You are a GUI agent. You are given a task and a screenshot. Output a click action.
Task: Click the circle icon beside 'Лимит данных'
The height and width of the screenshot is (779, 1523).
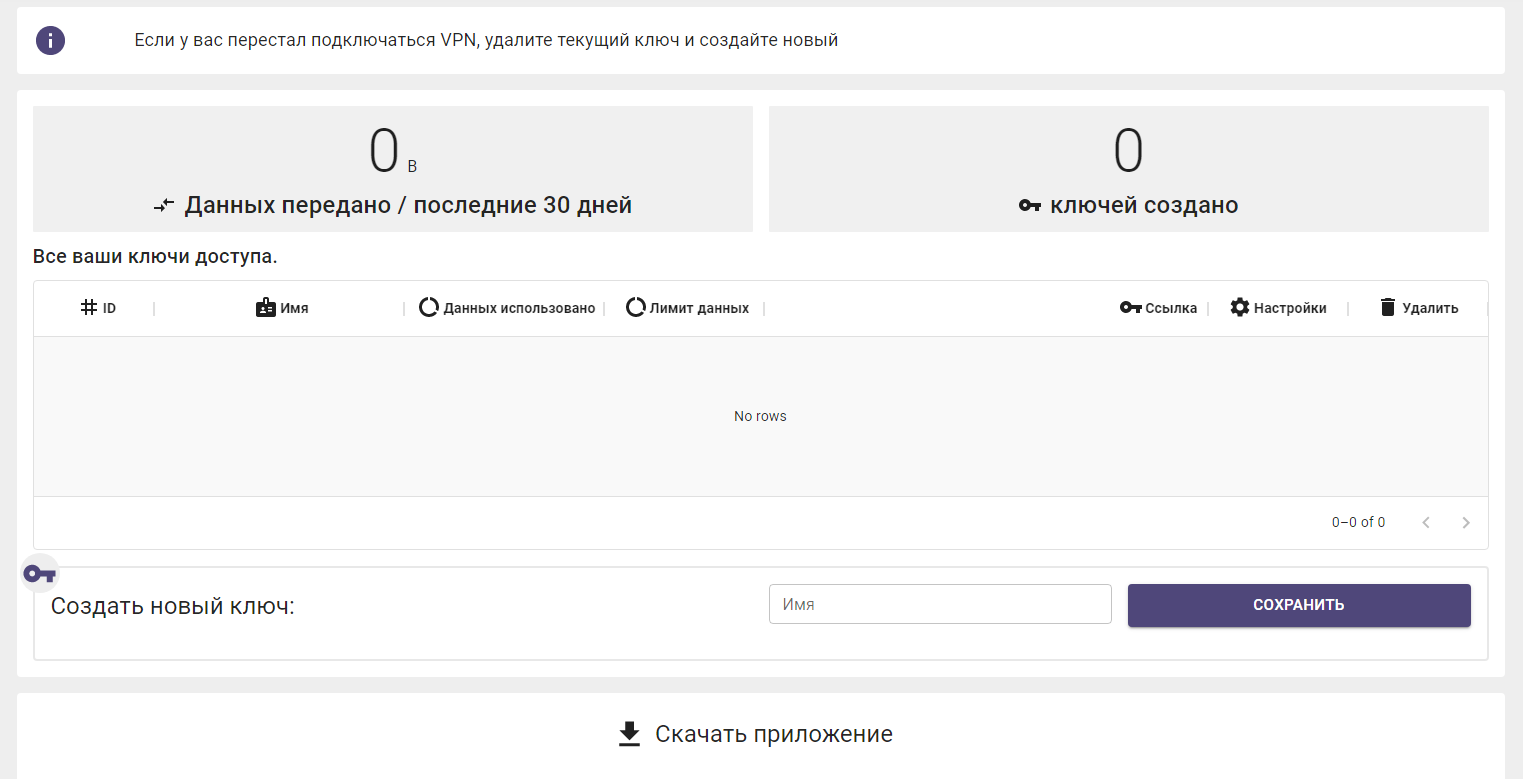[x=636, y=308]
